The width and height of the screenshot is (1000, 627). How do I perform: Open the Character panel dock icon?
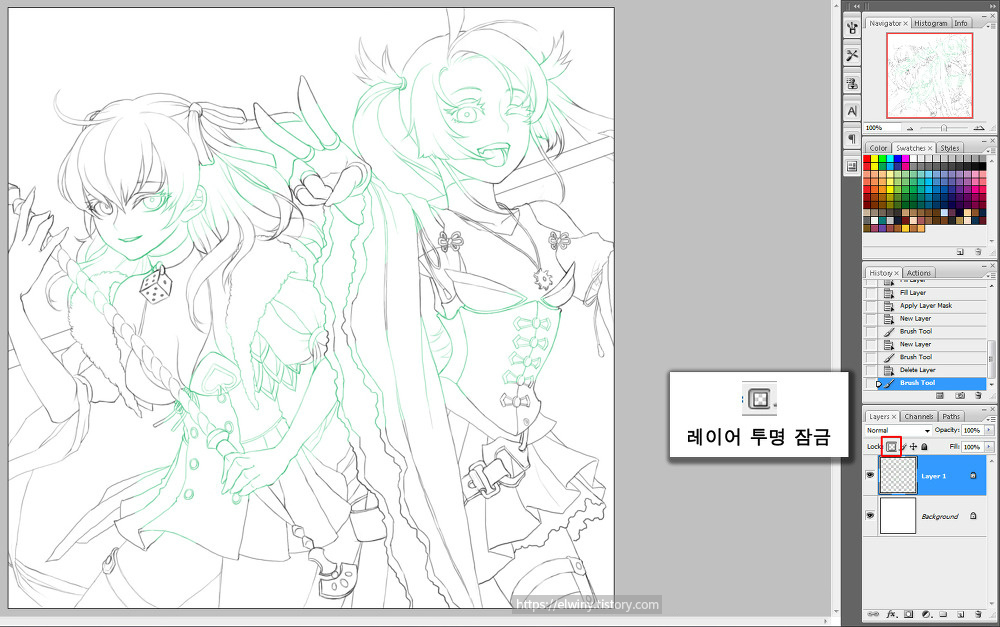(x=852, y=111)
